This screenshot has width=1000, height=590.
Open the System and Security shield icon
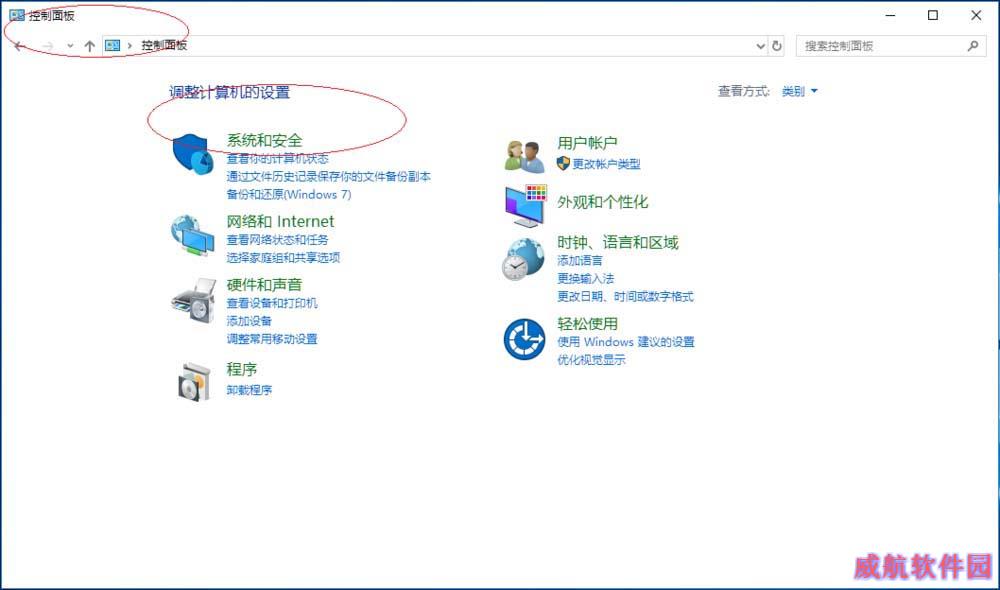click(x=193, y=154)
